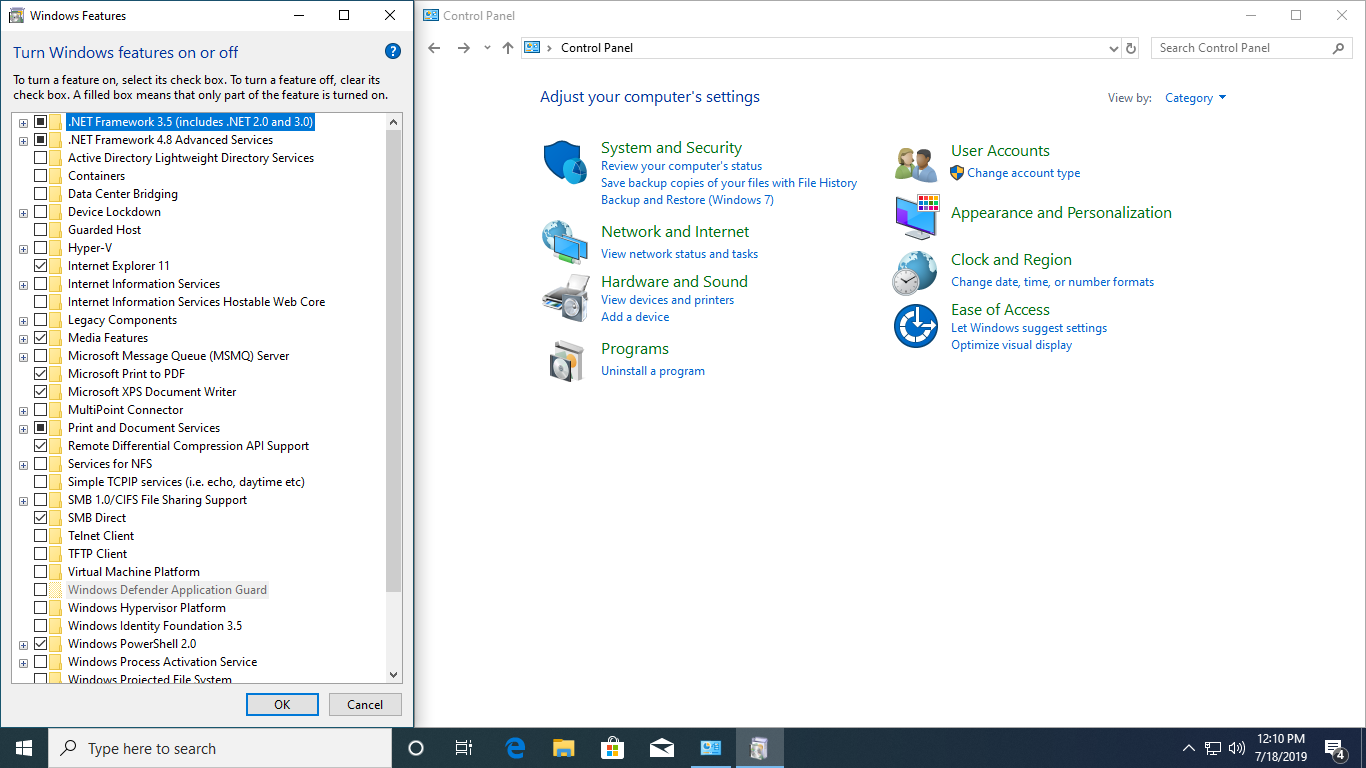The image size is (1366, 768).
Task: Click the volume speaker tray icon
Action: pos(1237,748)
